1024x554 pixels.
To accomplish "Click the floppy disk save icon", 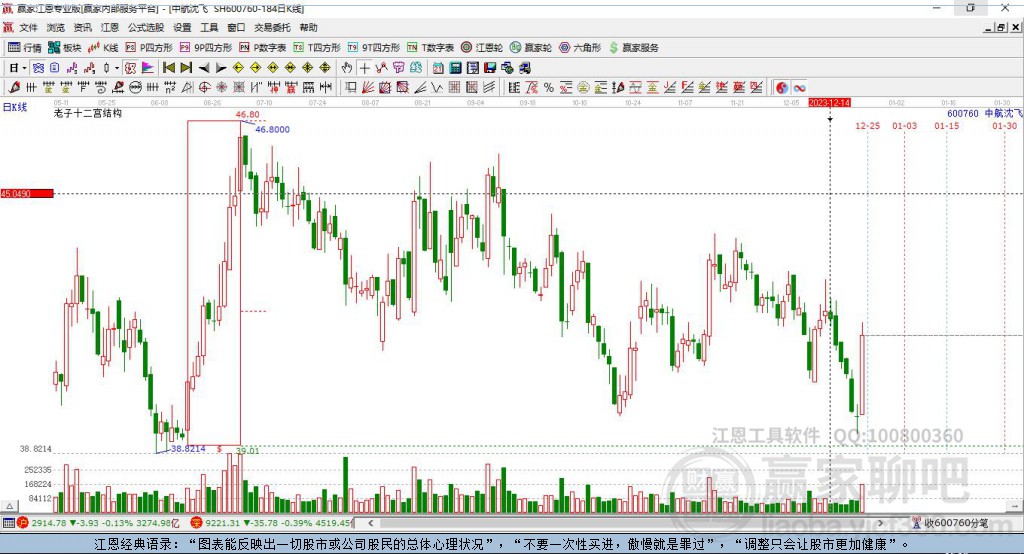I will coord(490,68).
